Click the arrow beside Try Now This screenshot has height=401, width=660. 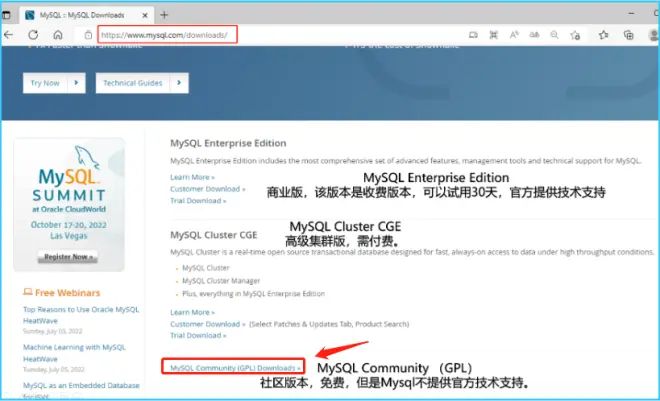coord(76,83)
